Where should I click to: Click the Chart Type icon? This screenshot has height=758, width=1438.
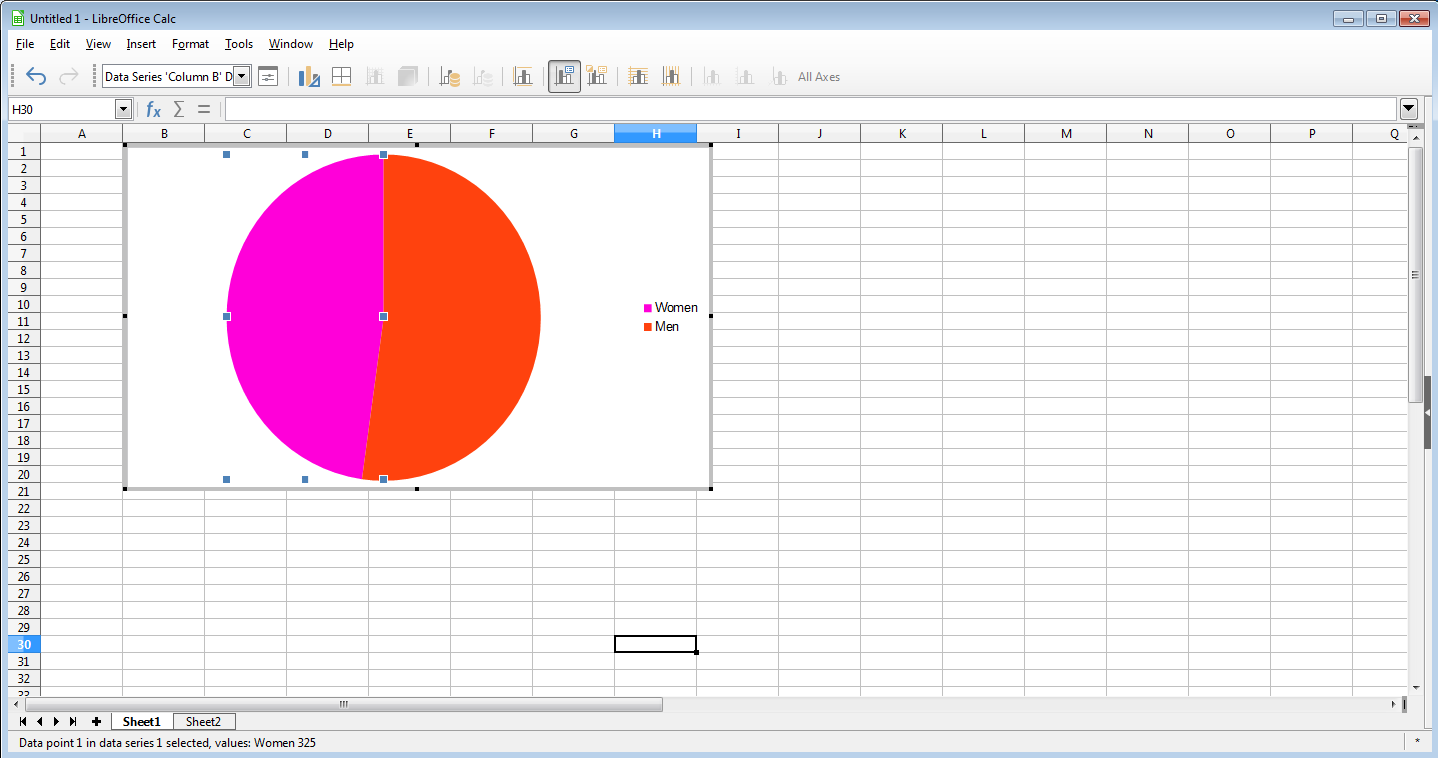pyautogui.click(x=309, y=76)
